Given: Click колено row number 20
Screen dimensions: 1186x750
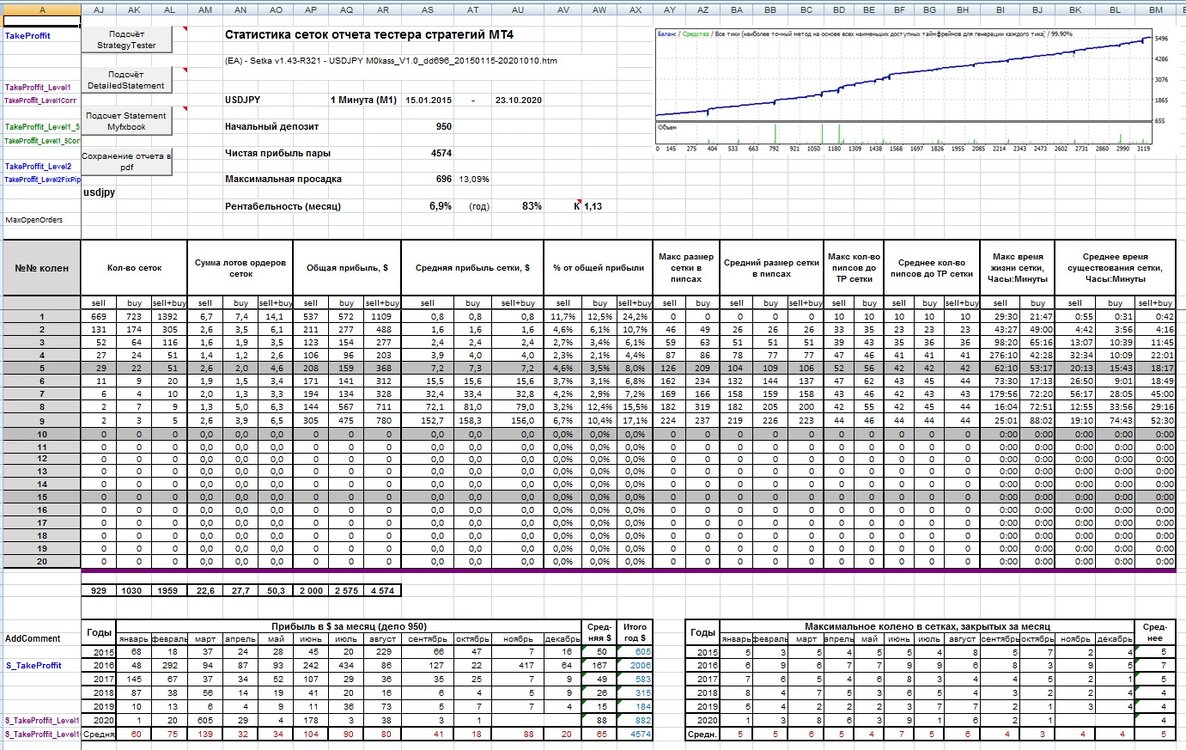Looking at the screenshot, I should click(x=42, y=562).
